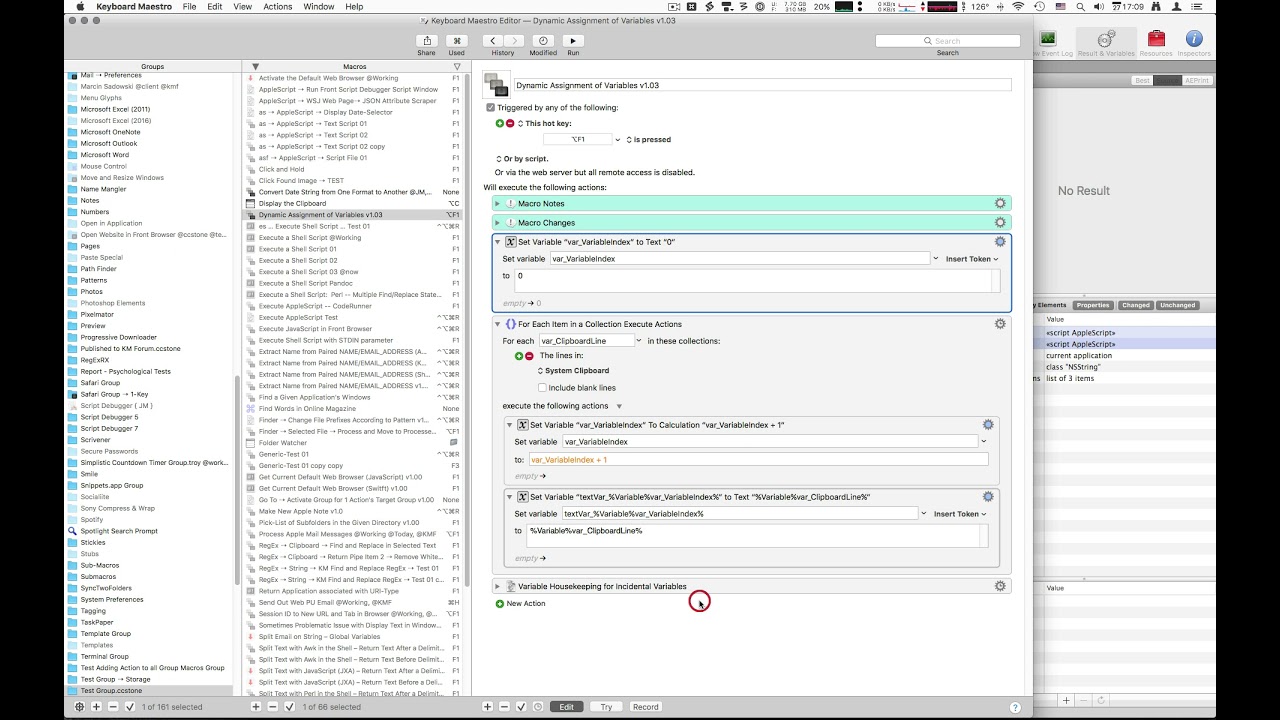
Task: Click the green New Action plus icon
Action: click(500, 603)
